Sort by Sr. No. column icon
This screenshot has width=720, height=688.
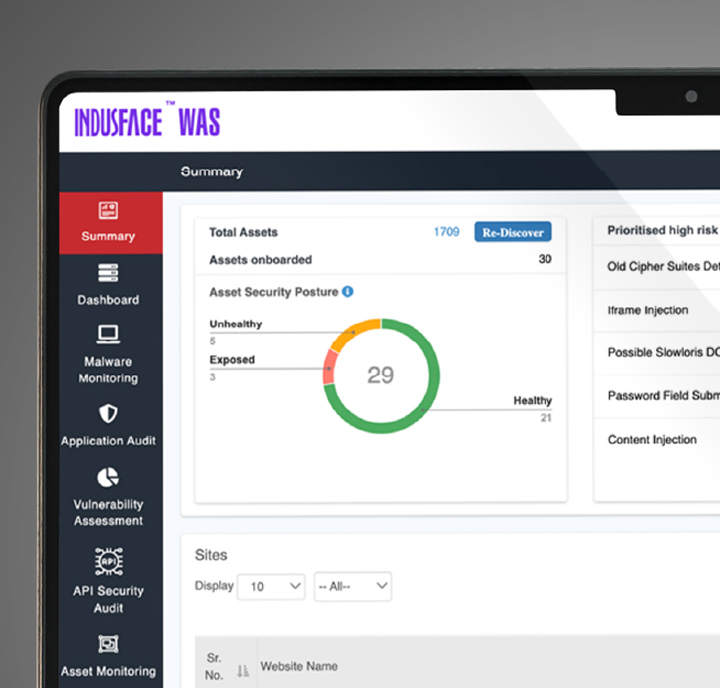(x=243, y=671)
